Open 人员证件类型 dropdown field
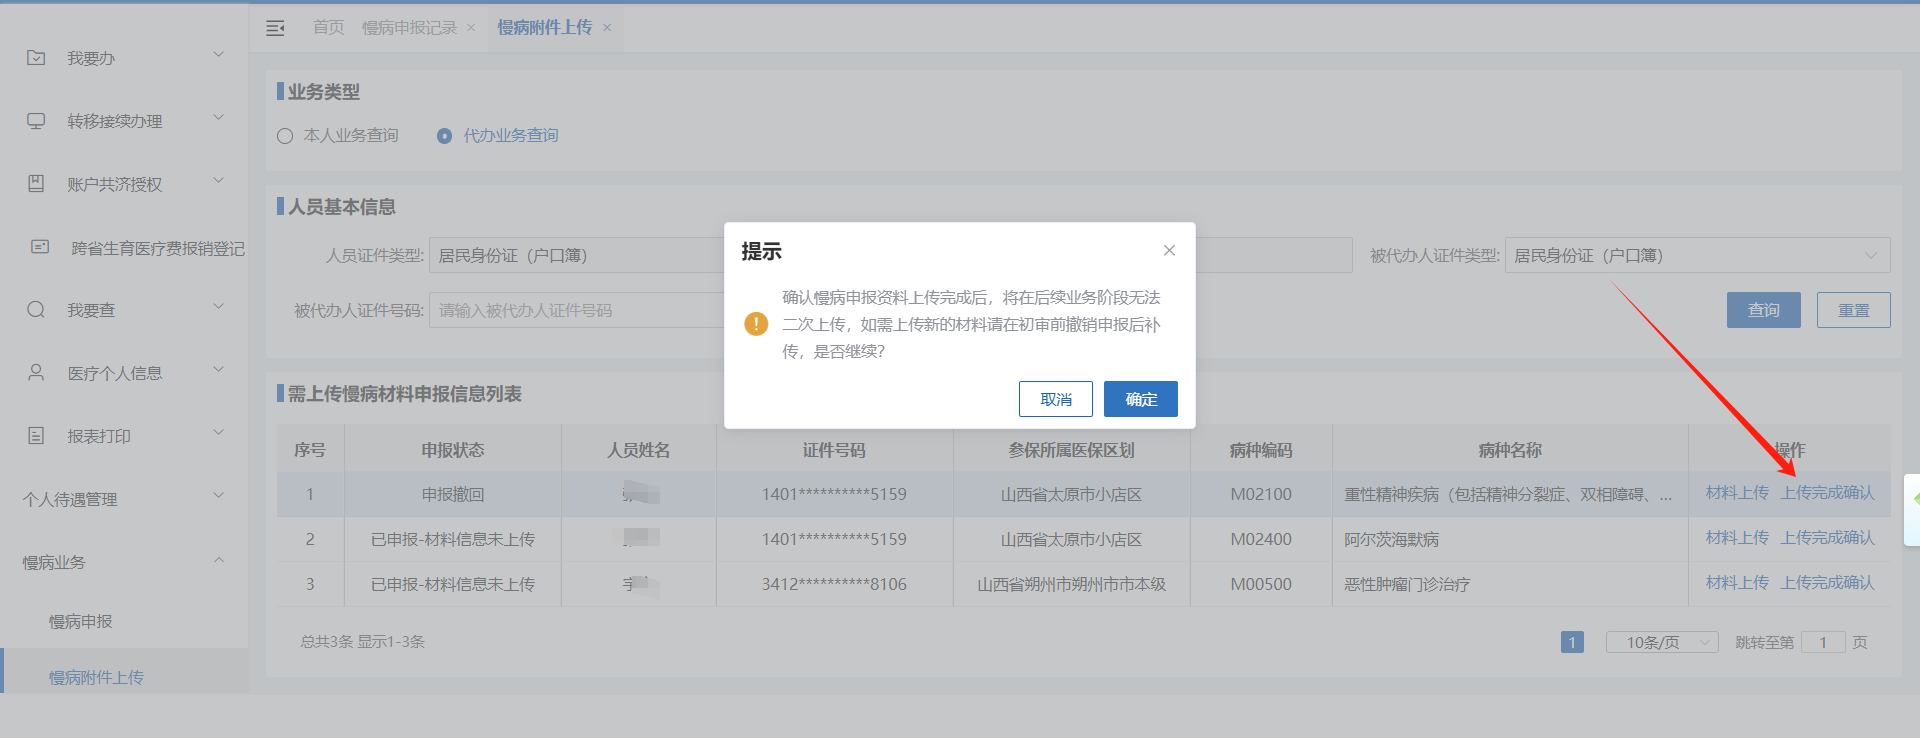This screenshot has width=1920, height=738. coord(578,255)
